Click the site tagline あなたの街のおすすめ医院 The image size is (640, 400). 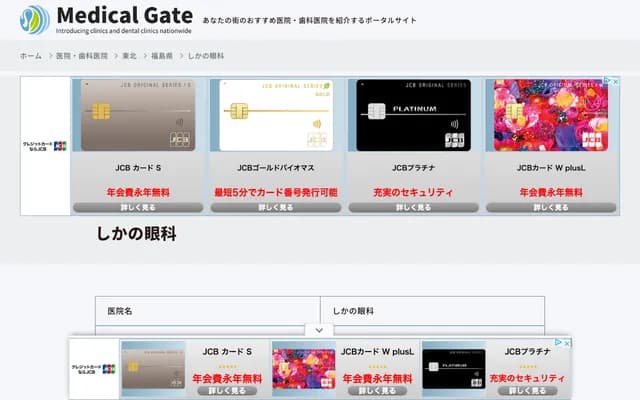pyautogui.click(x=309, y=20)
